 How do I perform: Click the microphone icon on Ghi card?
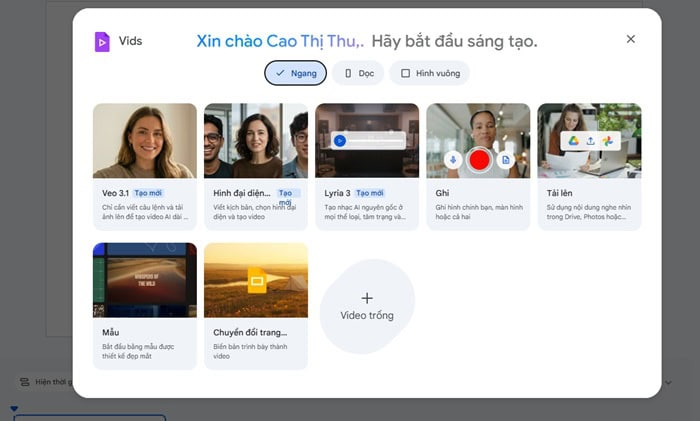coord(453,159)
